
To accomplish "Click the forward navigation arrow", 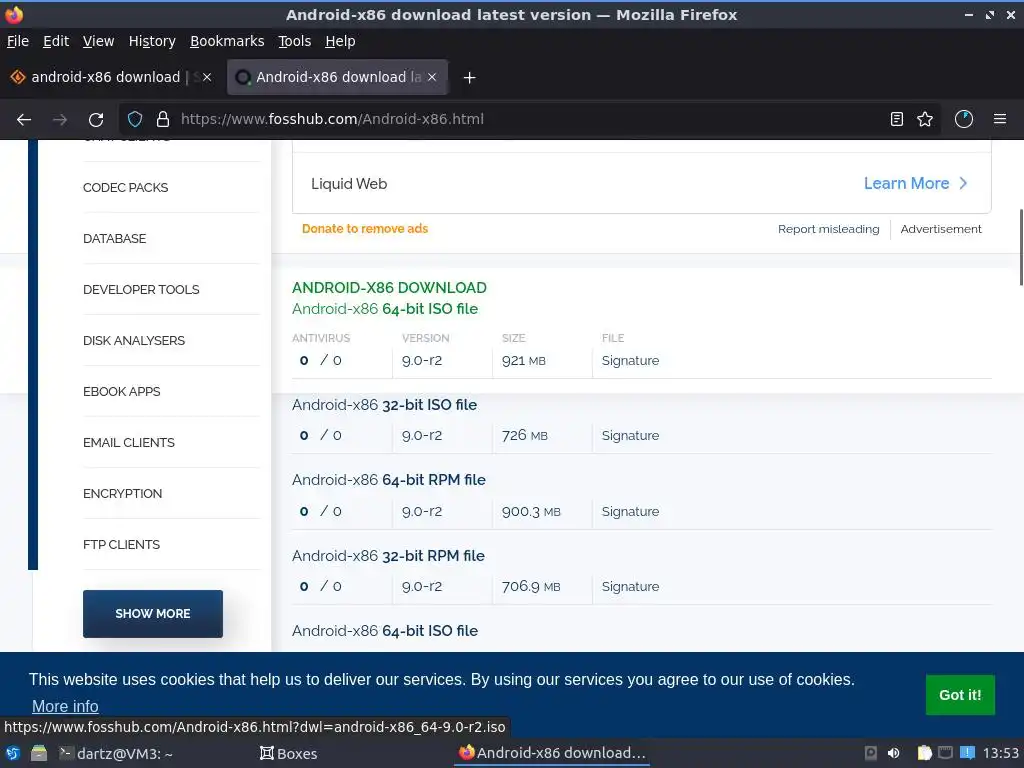I will click(x=60, y=120).
